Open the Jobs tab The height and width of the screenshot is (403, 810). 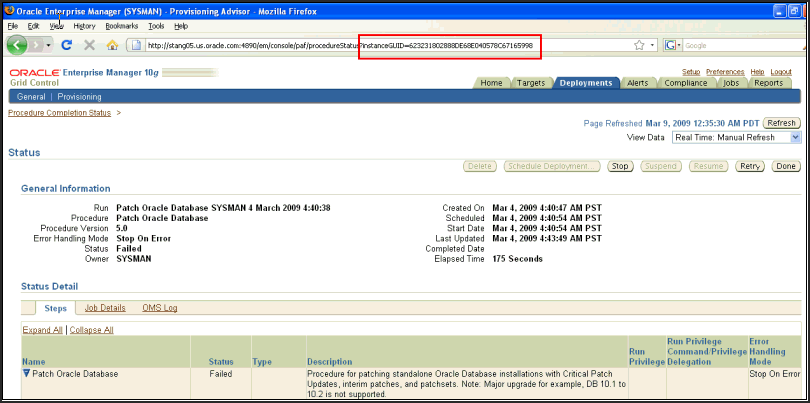[731, 83]
